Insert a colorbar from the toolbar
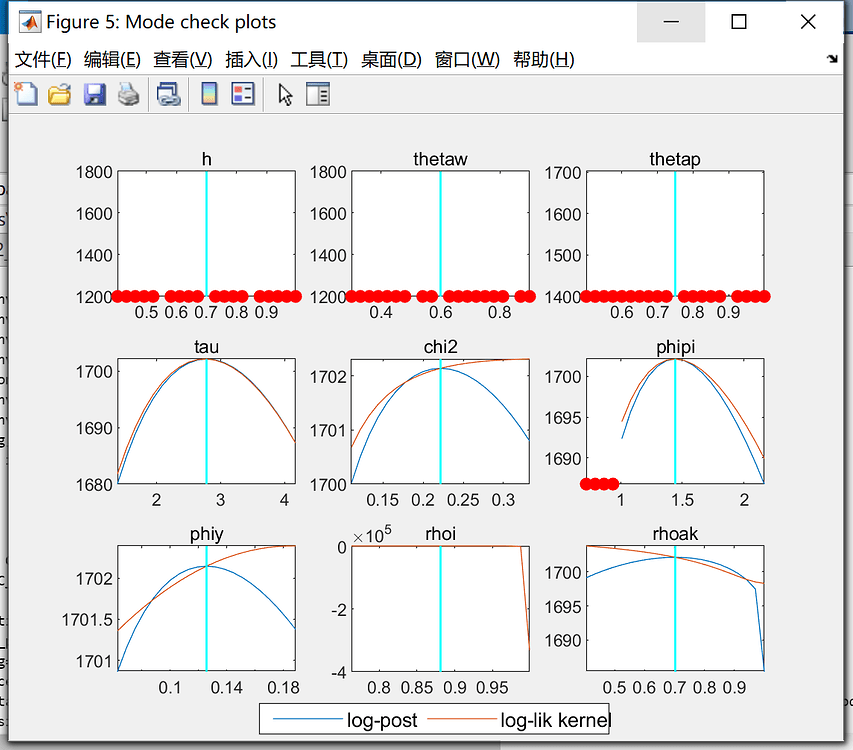This screenshot has height=750, width=853. coord(211,93)
